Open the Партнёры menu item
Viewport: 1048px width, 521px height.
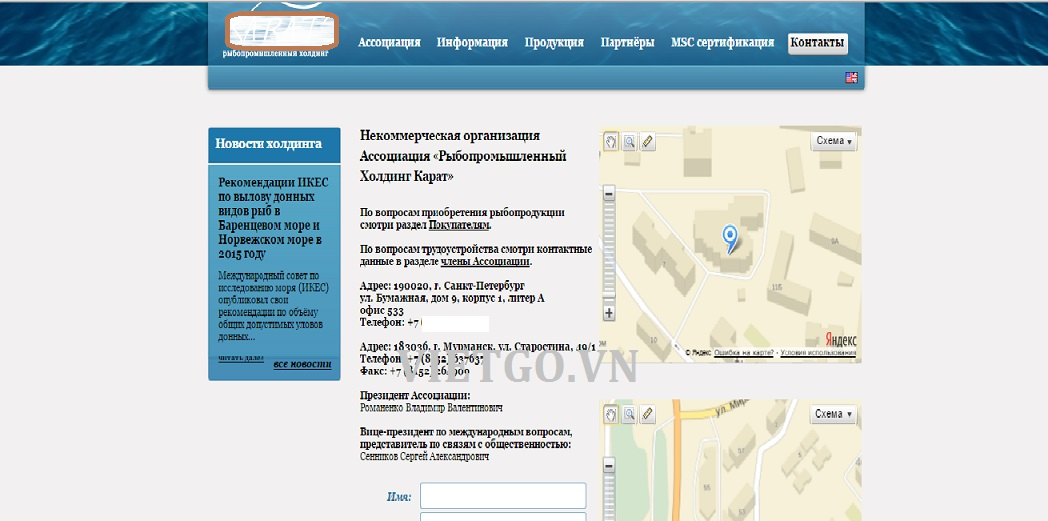(x=627, y=43)
